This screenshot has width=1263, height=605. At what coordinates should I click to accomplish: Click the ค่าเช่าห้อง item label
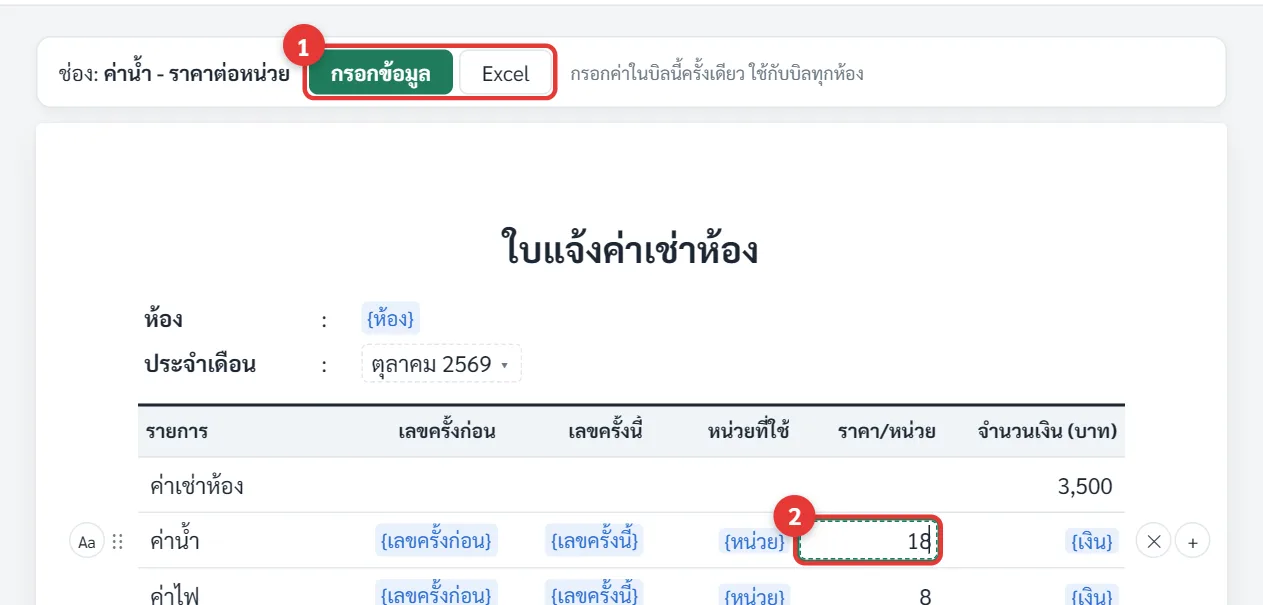click(195, 487)
